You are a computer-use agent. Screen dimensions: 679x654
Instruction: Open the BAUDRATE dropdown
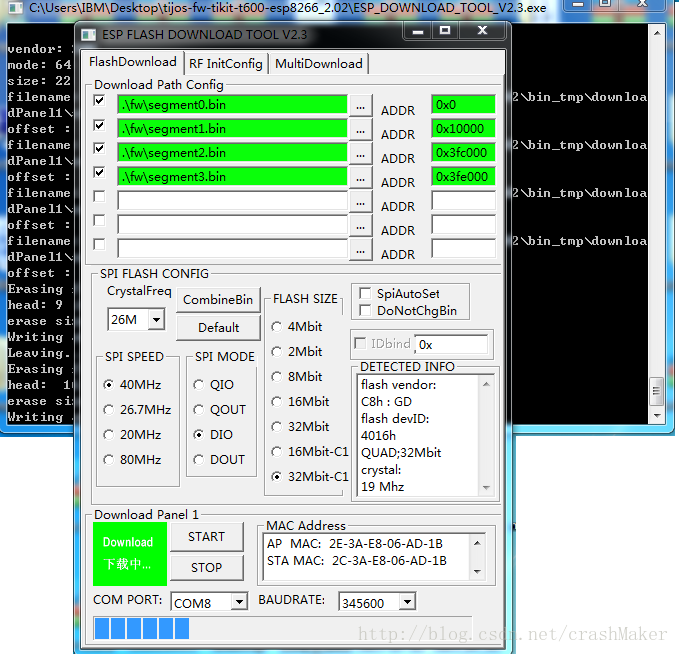coord(407,602)
